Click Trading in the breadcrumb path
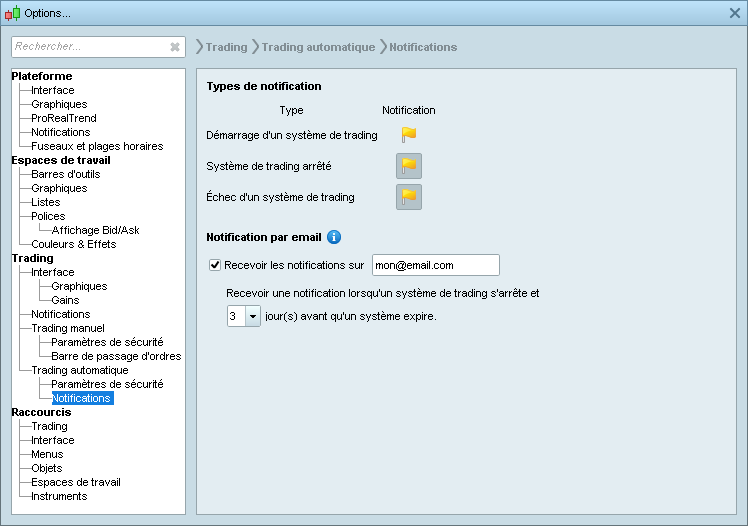This screenshot has width=748, height=526. (x=226, y=47)
